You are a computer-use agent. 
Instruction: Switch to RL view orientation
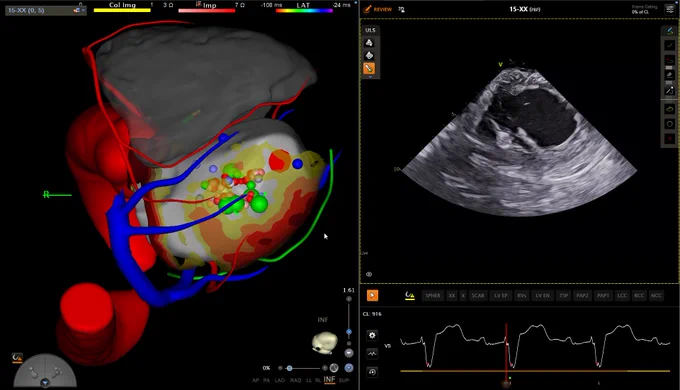coord(318,380)
